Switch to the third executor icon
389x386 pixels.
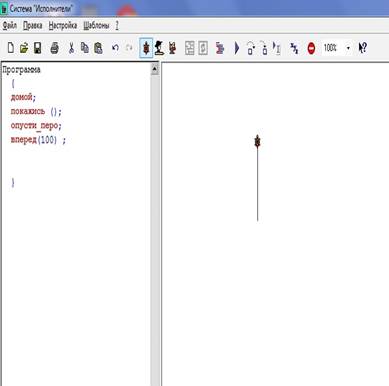click(172, 48)
